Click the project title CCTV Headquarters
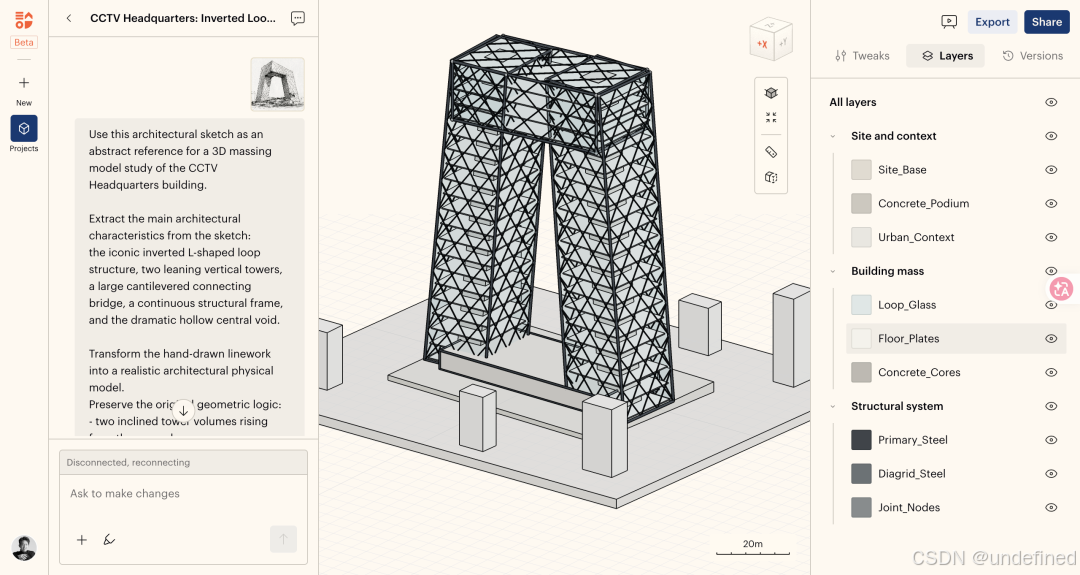This screenshot has height=575, width=1080. pyautogui.click(x=183, y=19)
